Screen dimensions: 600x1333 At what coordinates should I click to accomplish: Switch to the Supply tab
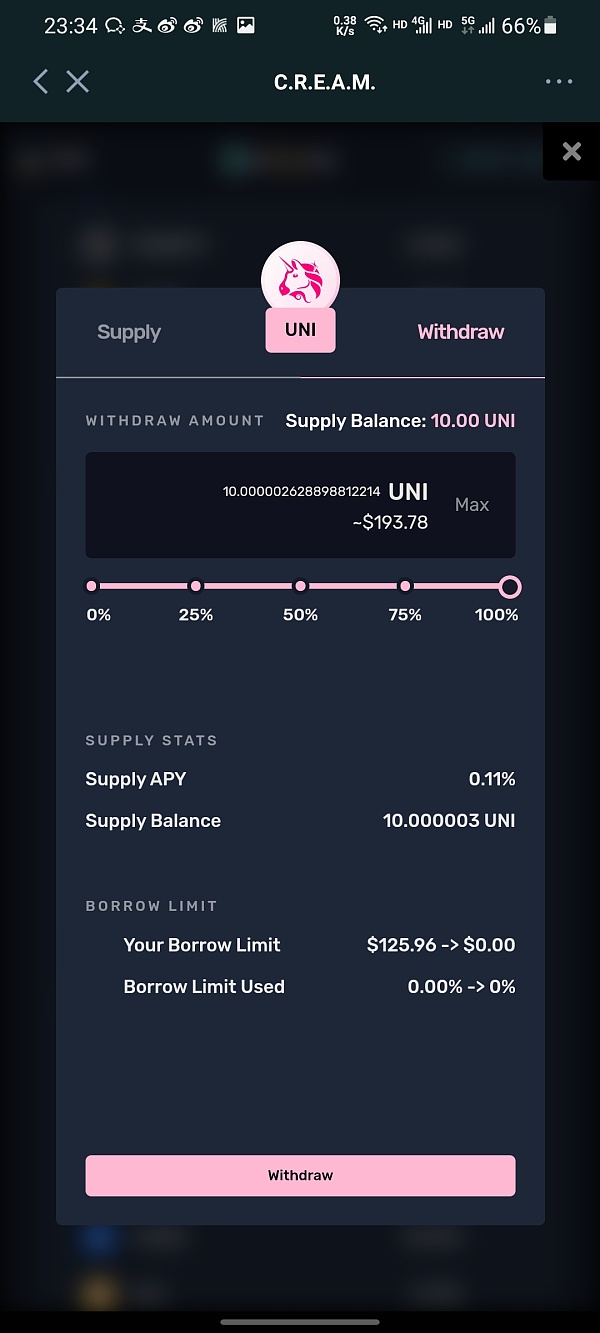point(129,332)
